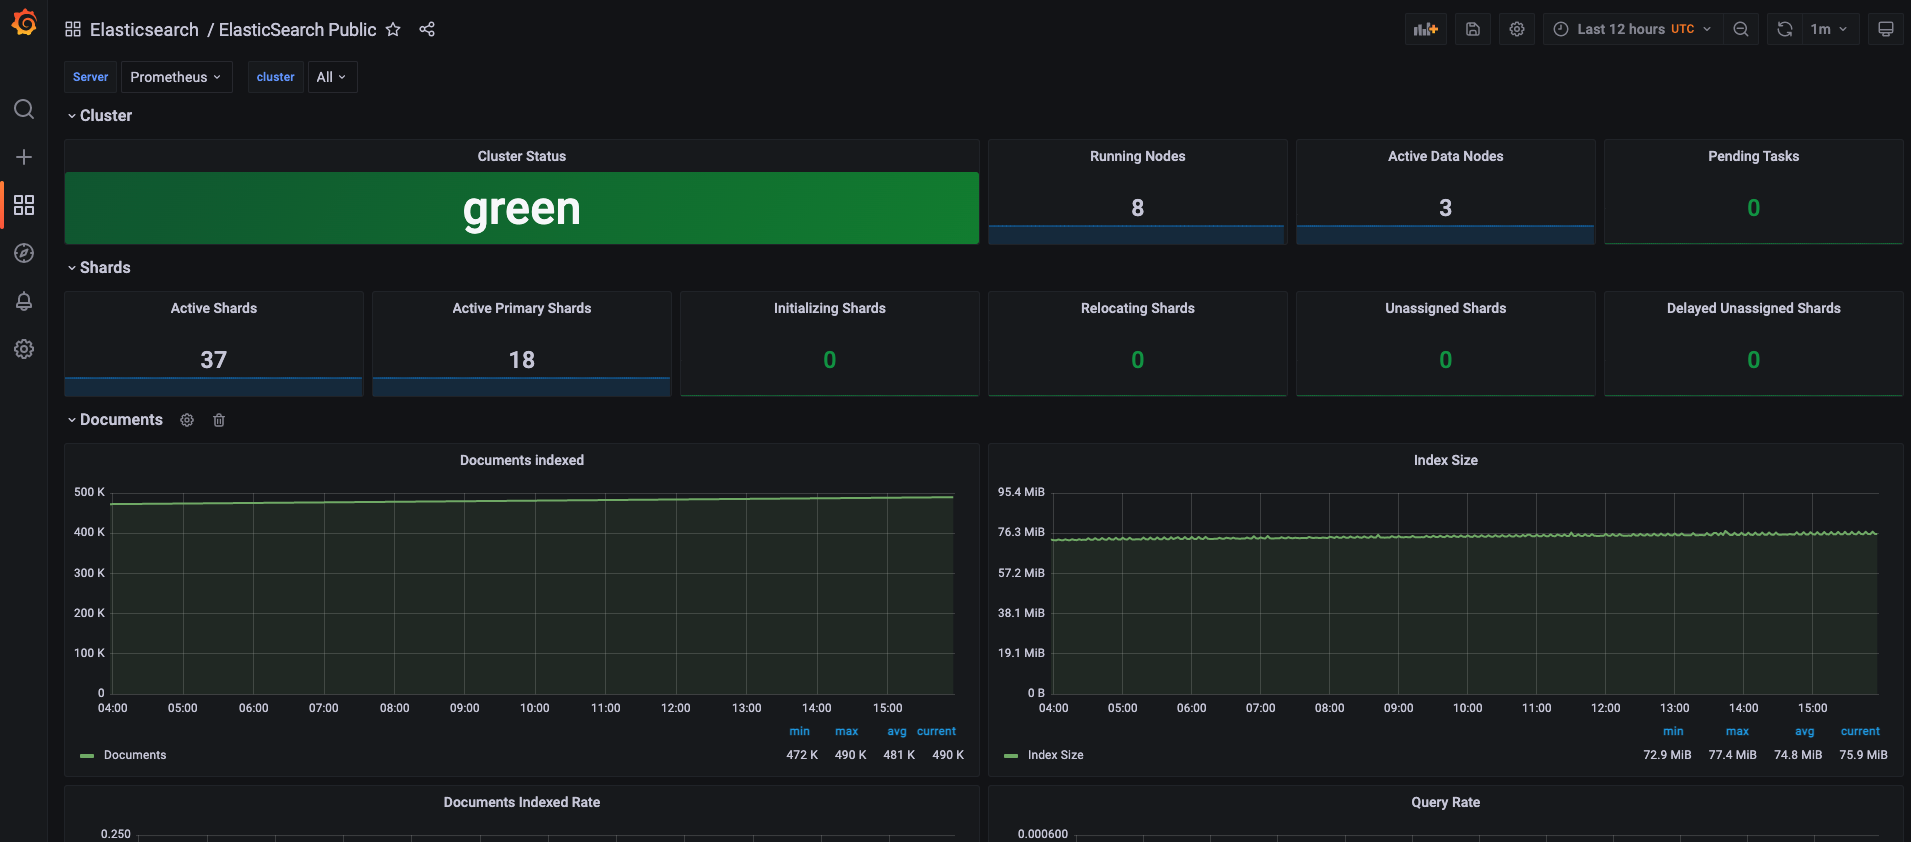
Task: Star the ElasticSearch Public dashboard
Action: [x=393, y=29]
